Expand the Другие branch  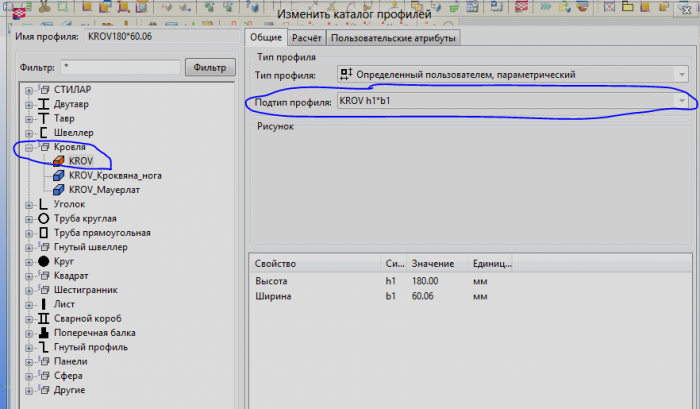click(x=29, y=391)
